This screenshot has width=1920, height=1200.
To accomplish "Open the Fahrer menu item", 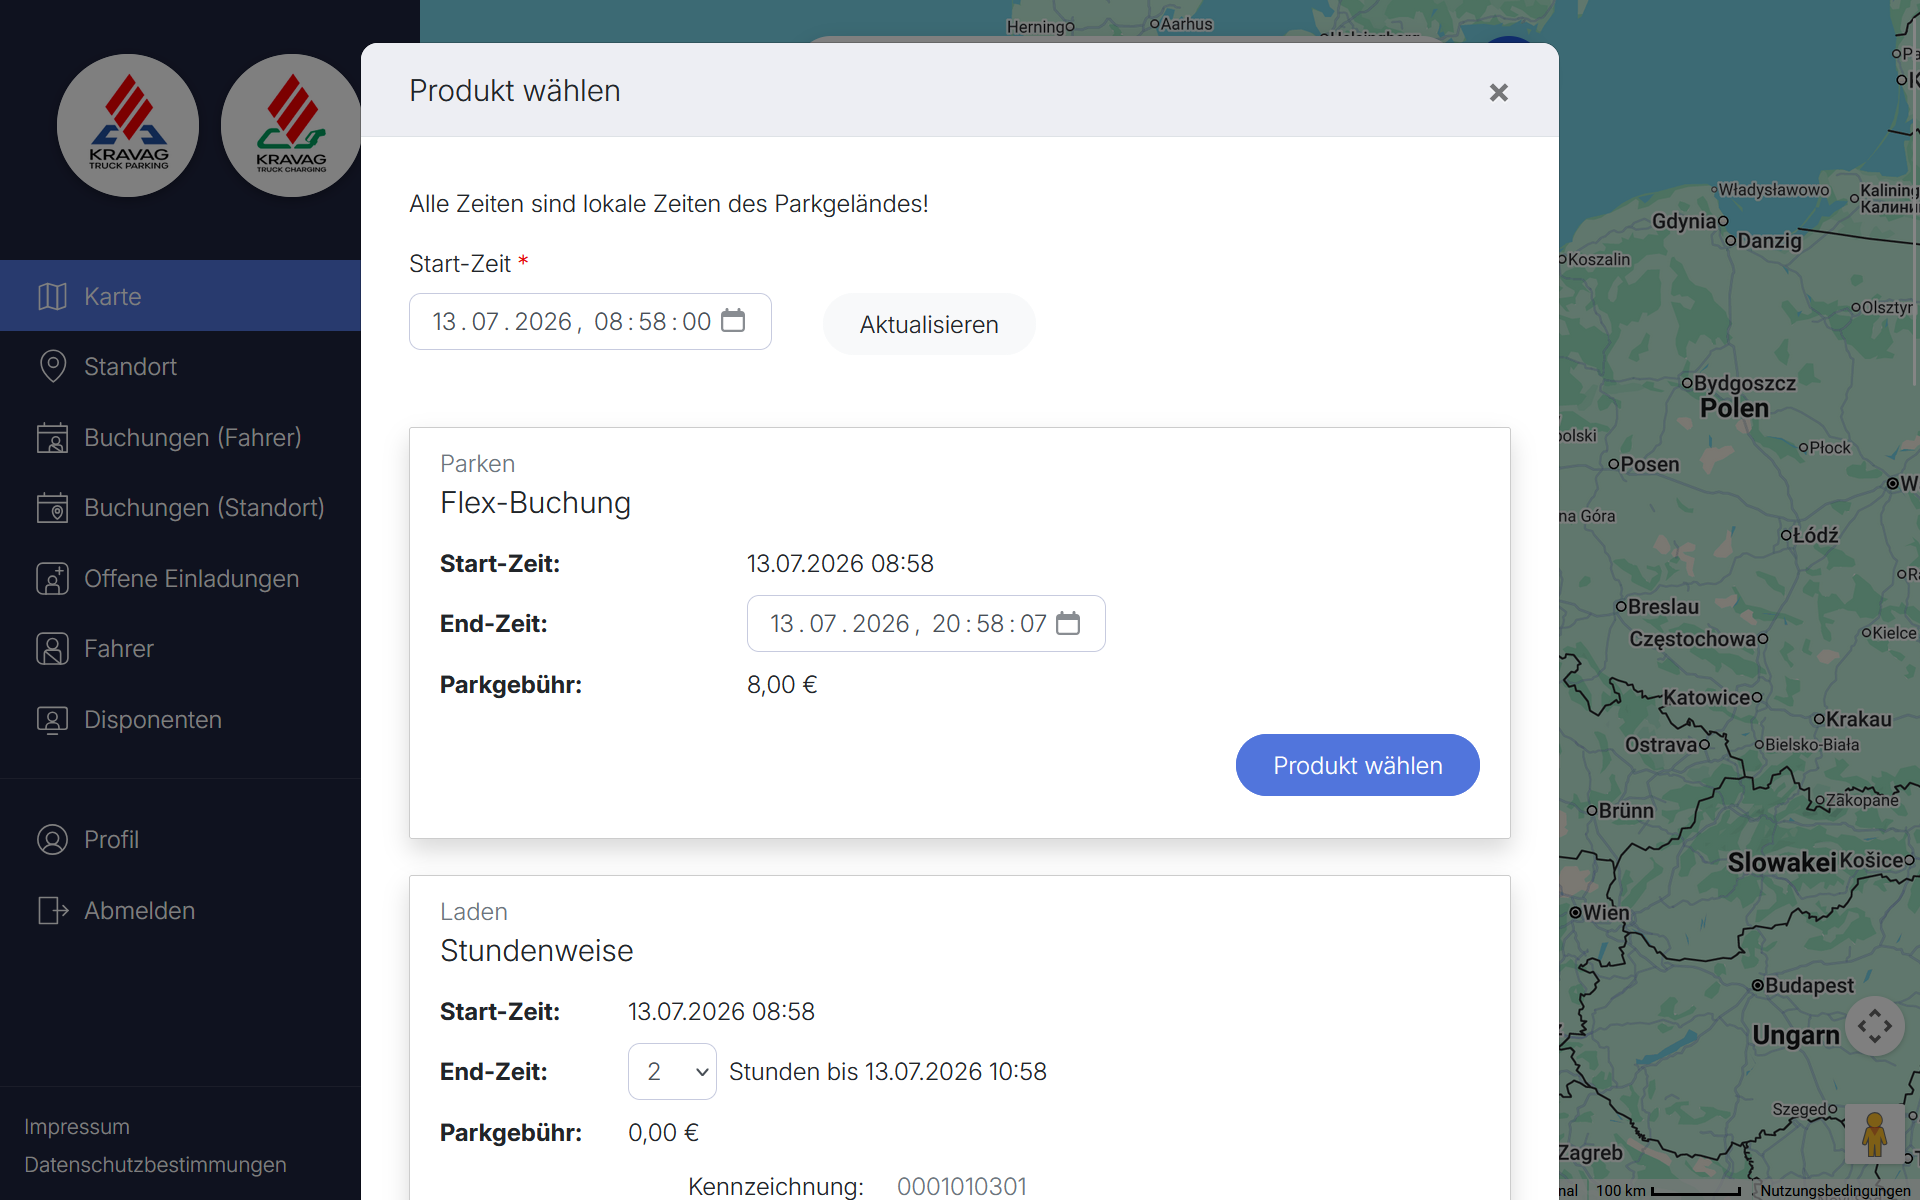I will pos(180,648).
